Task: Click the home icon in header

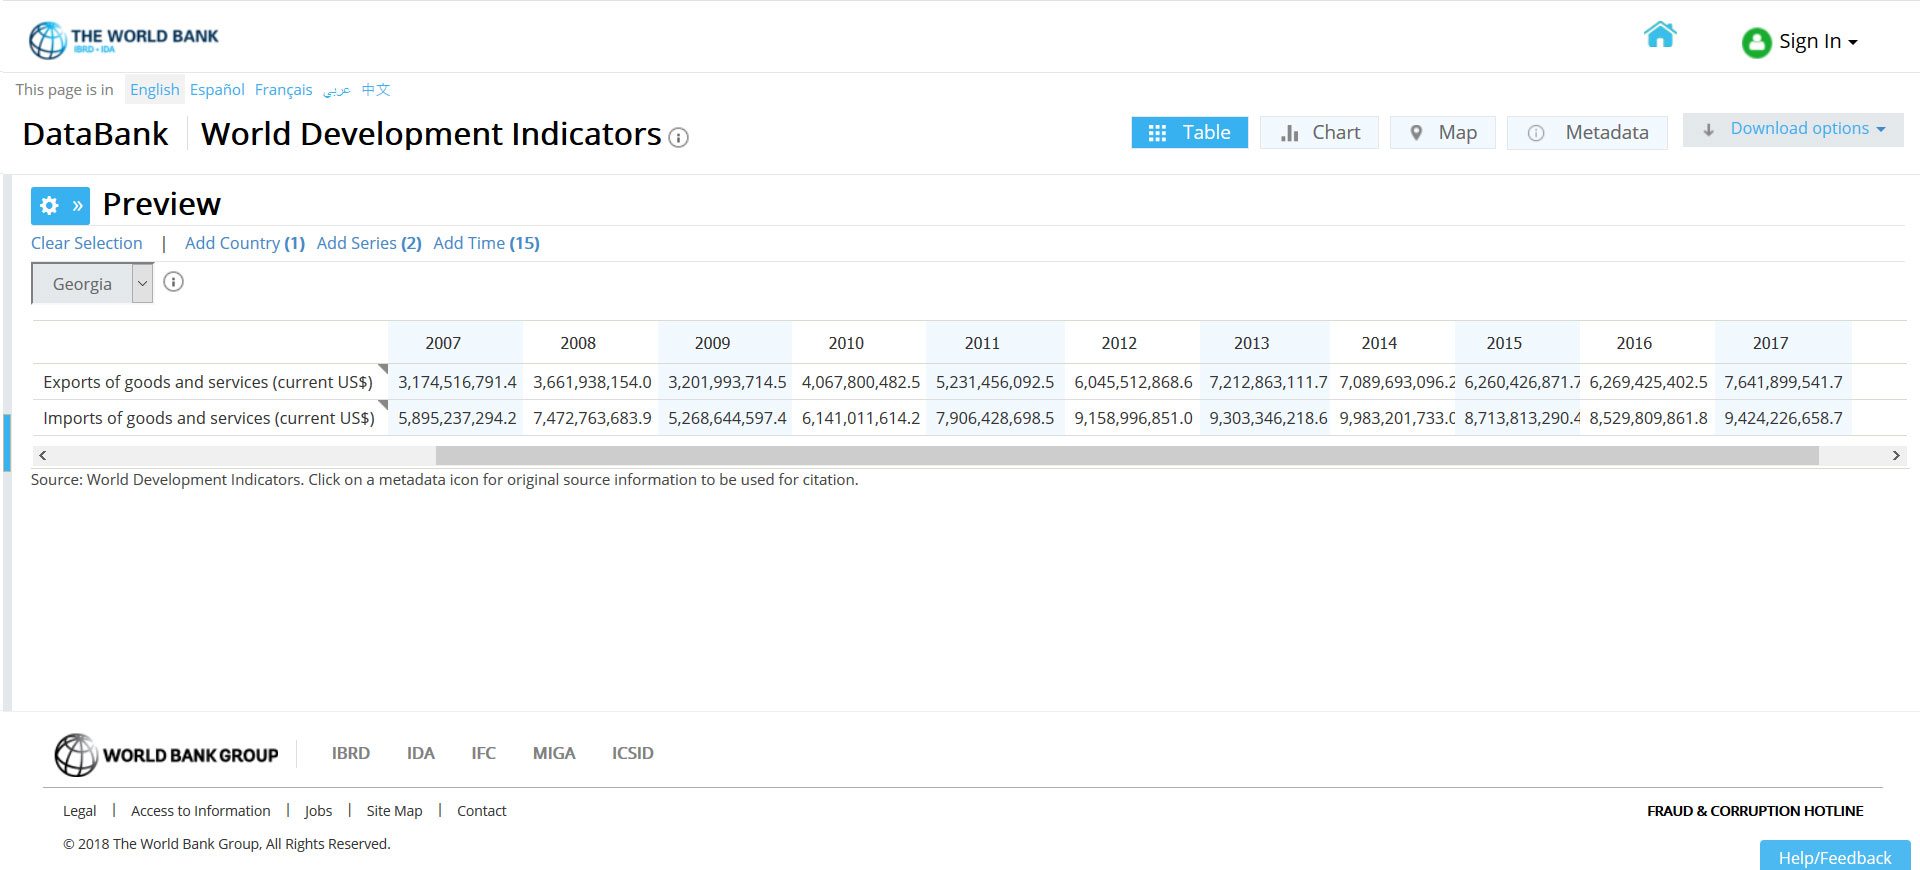Action: click(1660, 35)
